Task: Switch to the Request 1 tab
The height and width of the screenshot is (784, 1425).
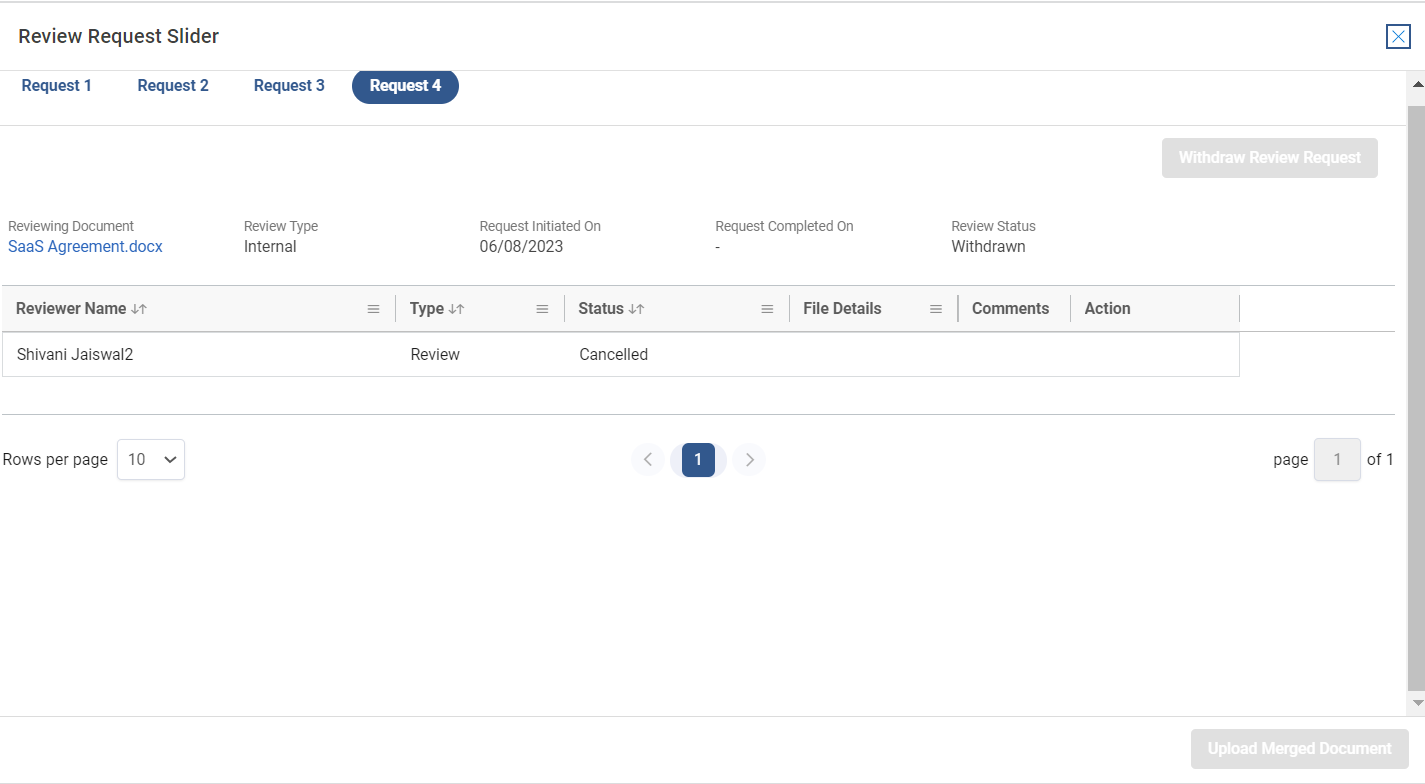Action: click(56, 86)
